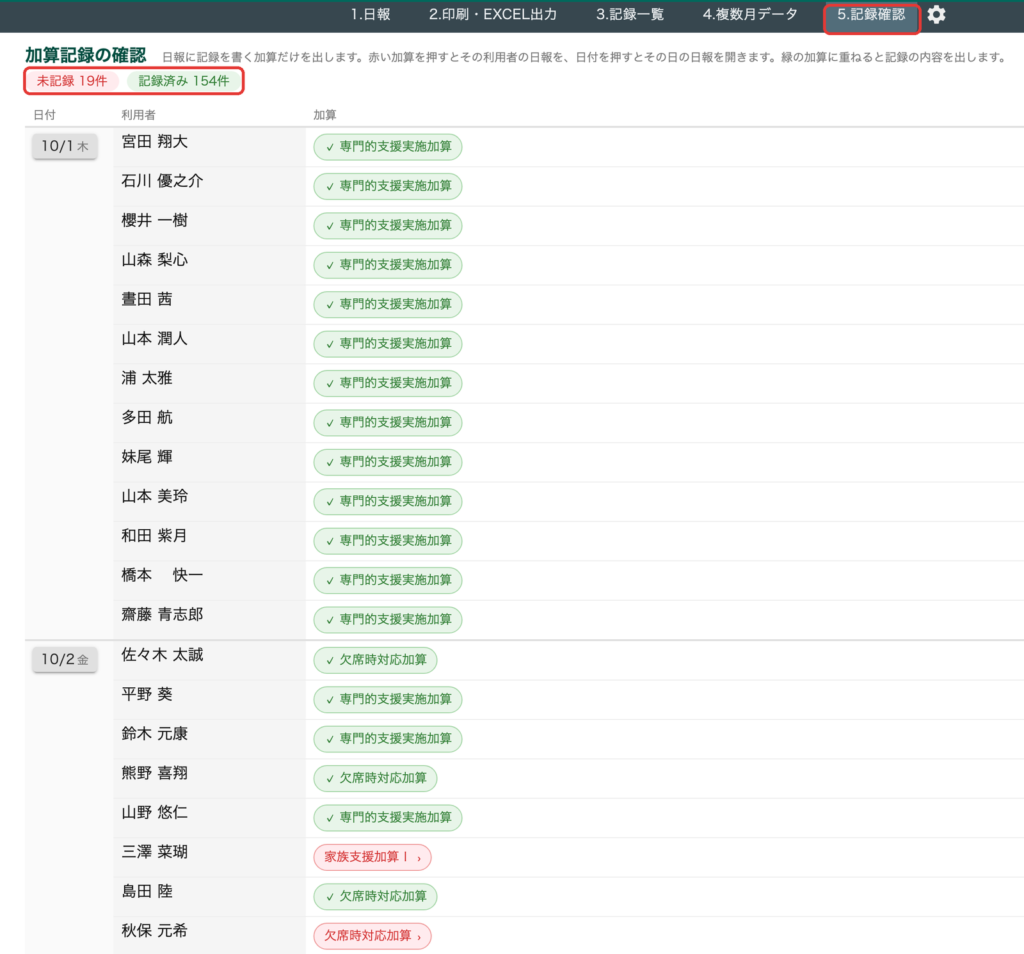Click 多田 航's 専門的支援実施加算 badge

388,422
